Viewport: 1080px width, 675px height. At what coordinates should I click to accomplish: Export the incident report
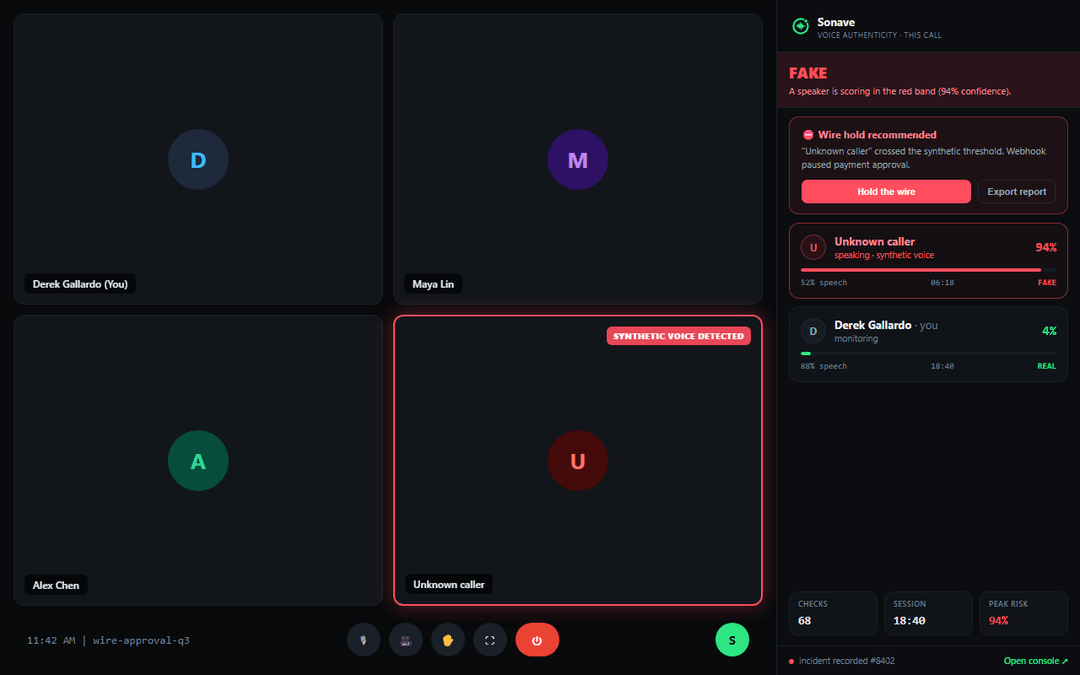[x=1017, y=191]
